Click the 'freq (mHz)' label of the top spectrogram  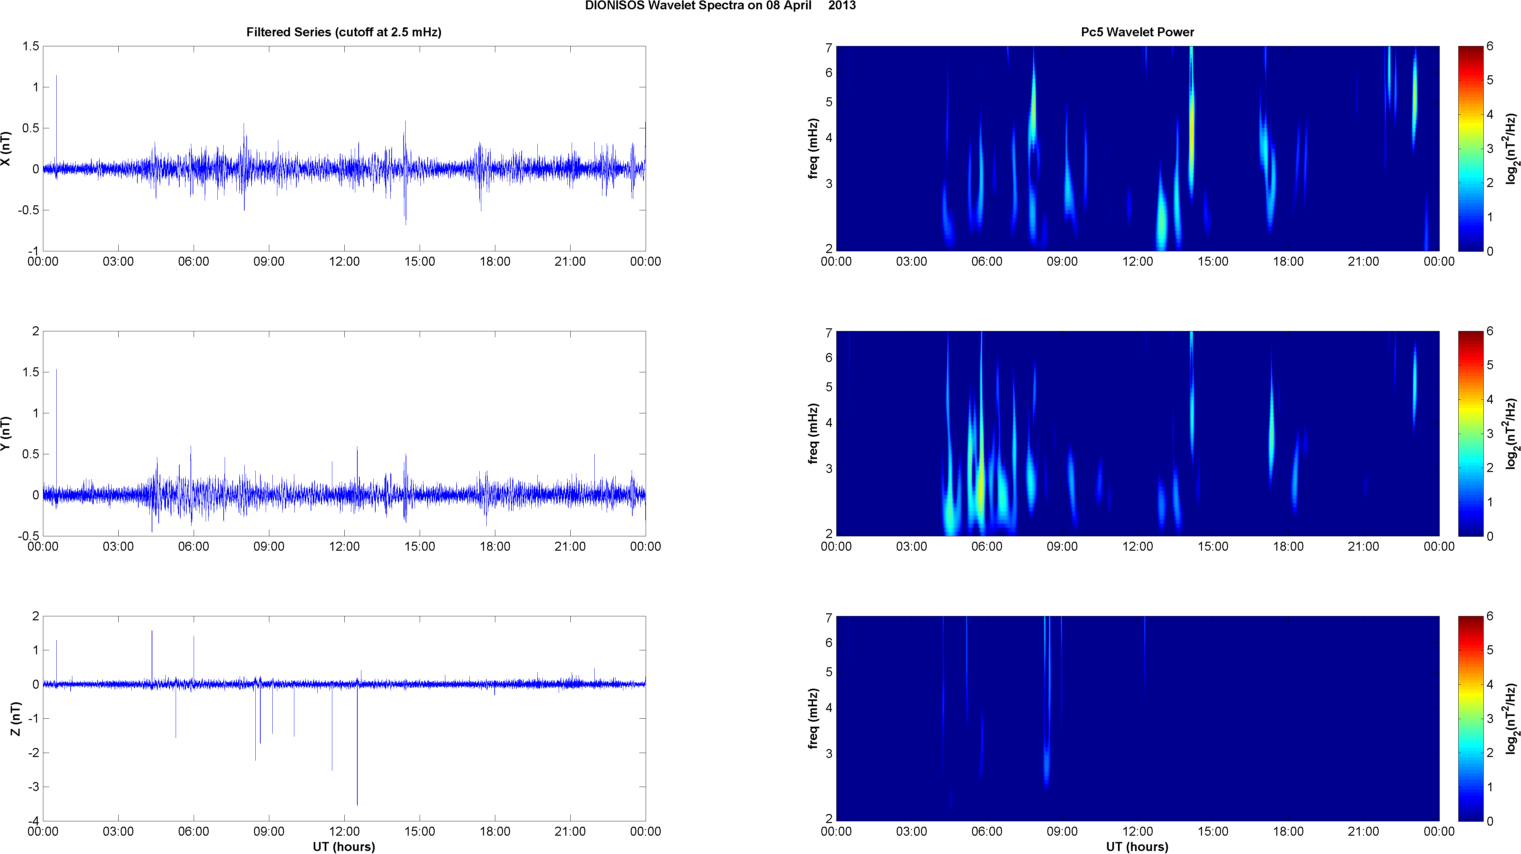(813, 149)
